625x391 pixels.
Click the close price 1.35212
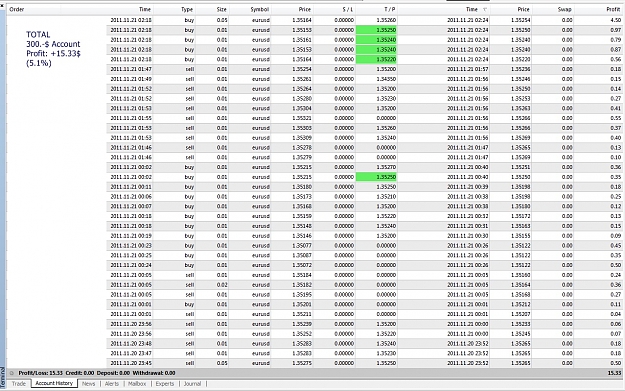[521, 304]
